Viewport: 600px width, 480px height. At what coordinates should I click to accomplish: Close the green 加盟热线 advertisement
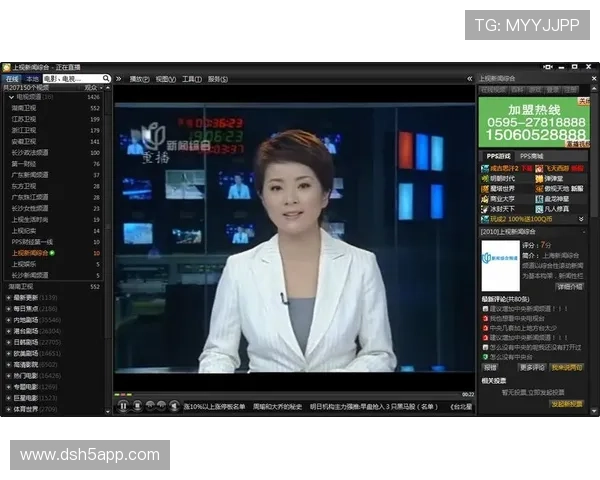[x=584, y=101]
